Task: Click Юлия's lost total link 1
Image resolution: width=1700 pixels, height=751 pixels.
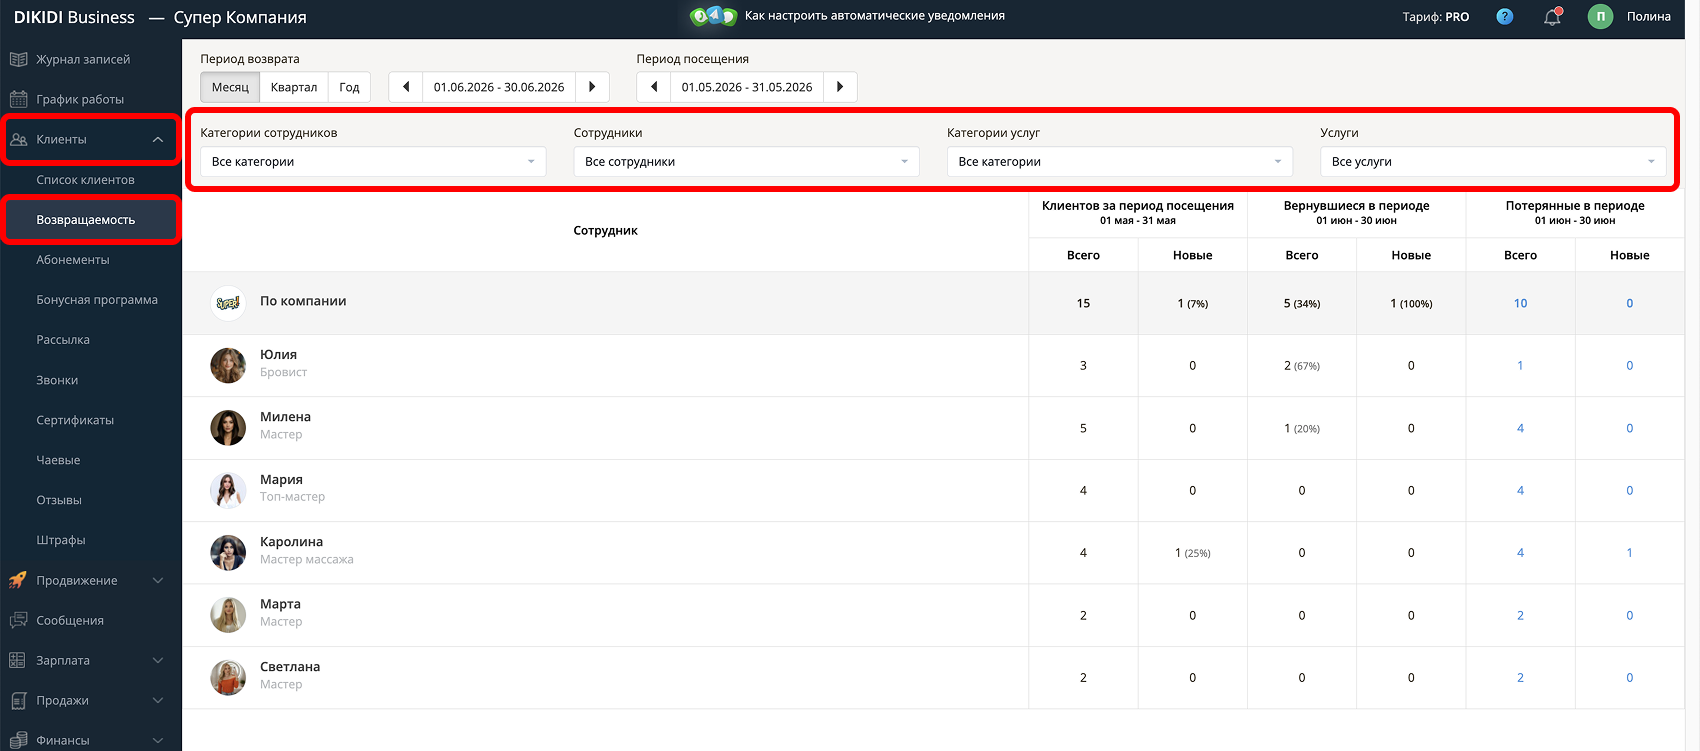Action: 1520,365
